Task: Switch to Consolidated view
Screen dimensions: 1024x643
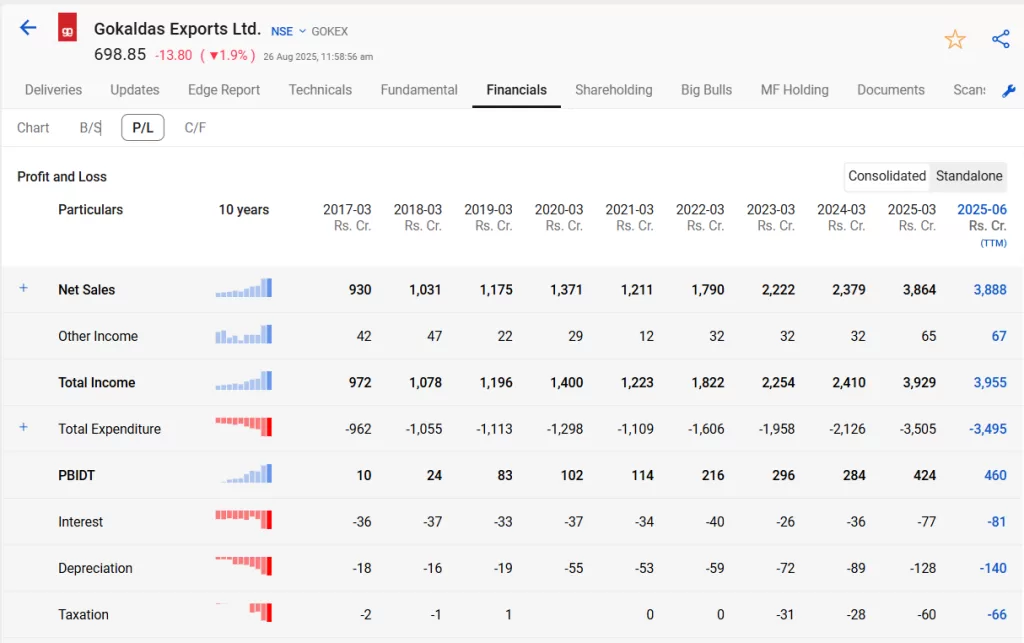Action: point(887,176)
